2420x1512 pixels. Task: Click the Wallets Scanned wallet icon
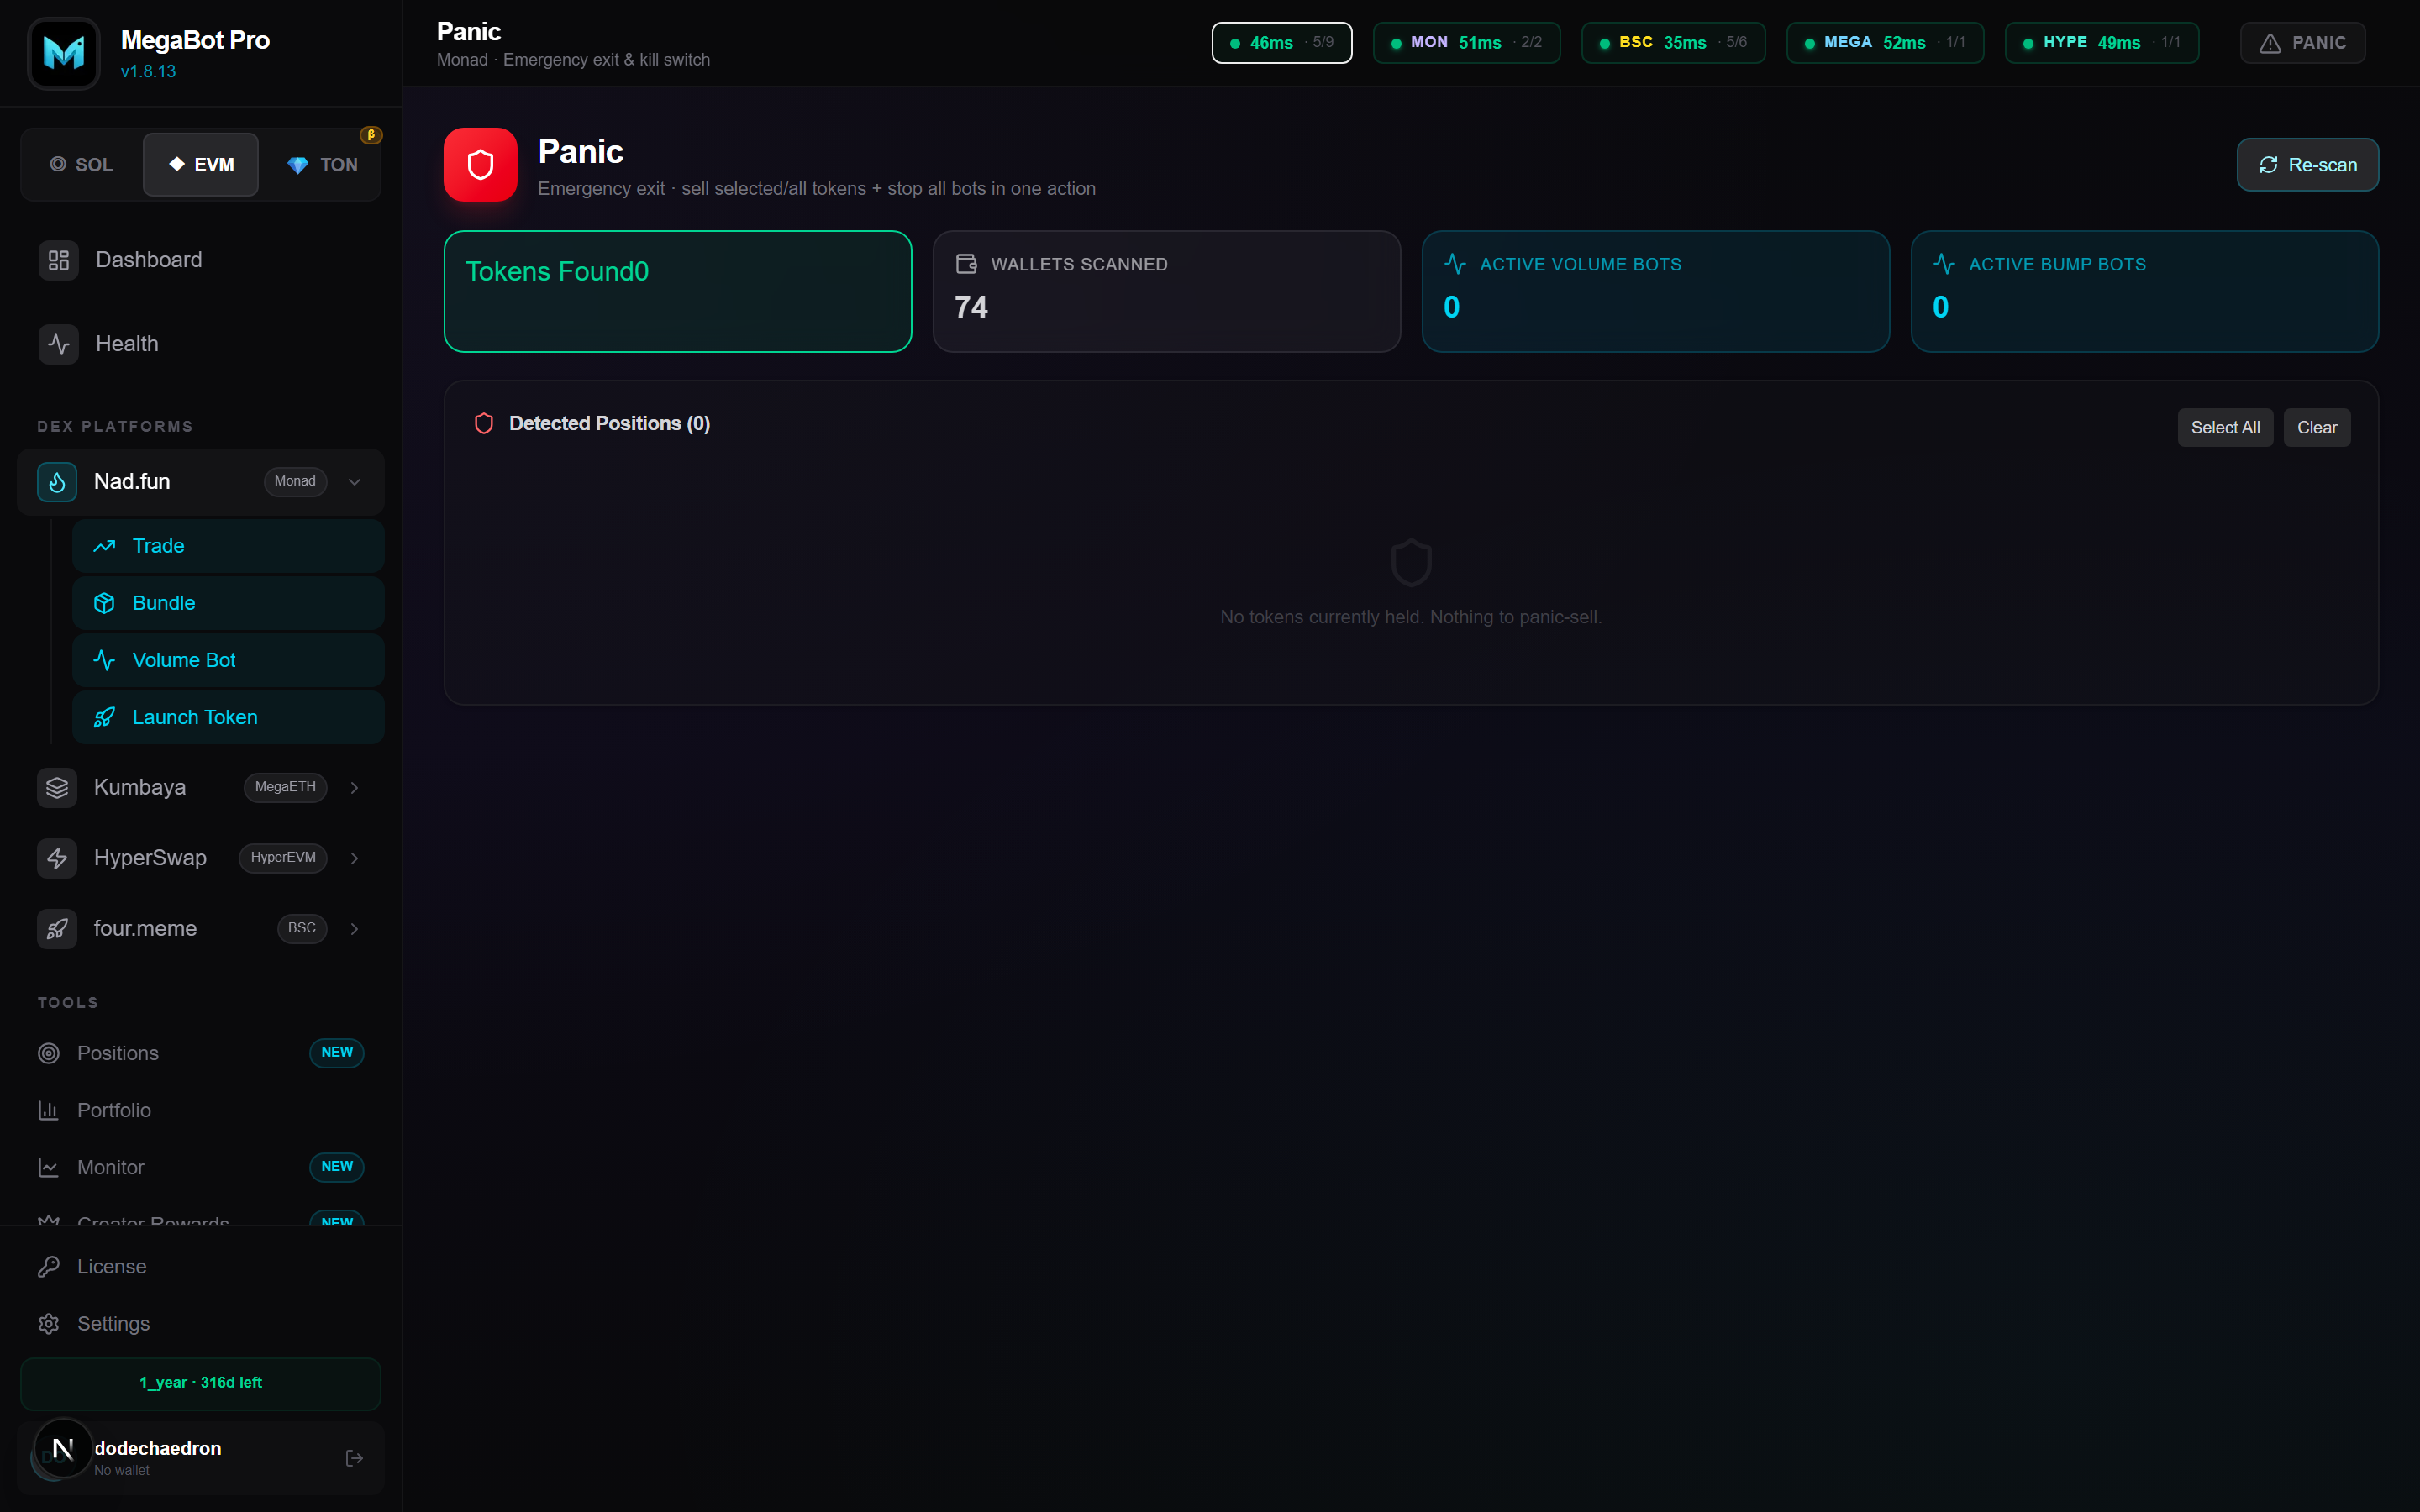966,264
